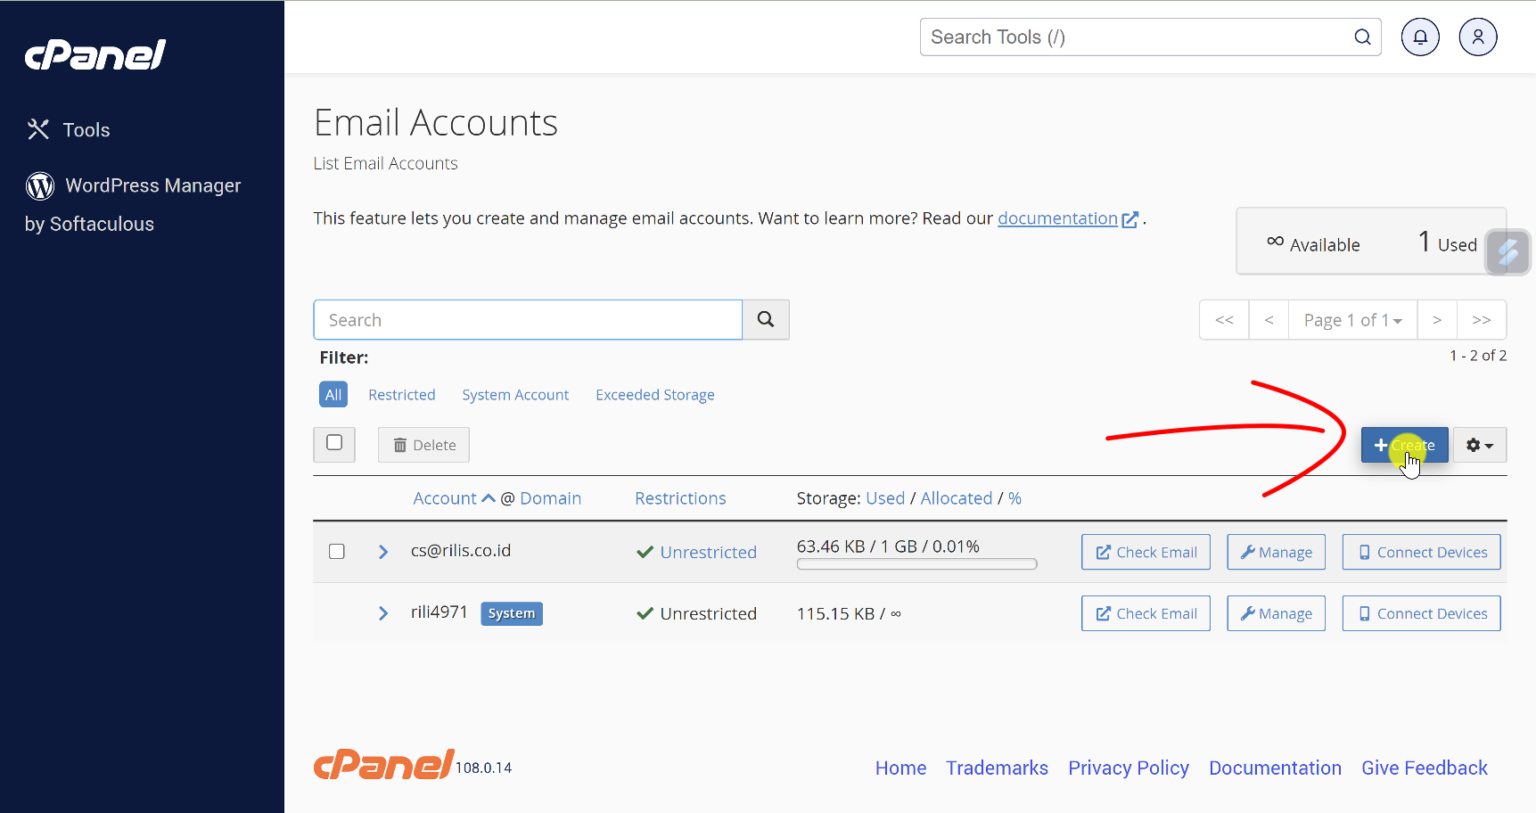
Task: Check the checkbox for cs@rilis.co.id
Action: [x=337, y=551]
